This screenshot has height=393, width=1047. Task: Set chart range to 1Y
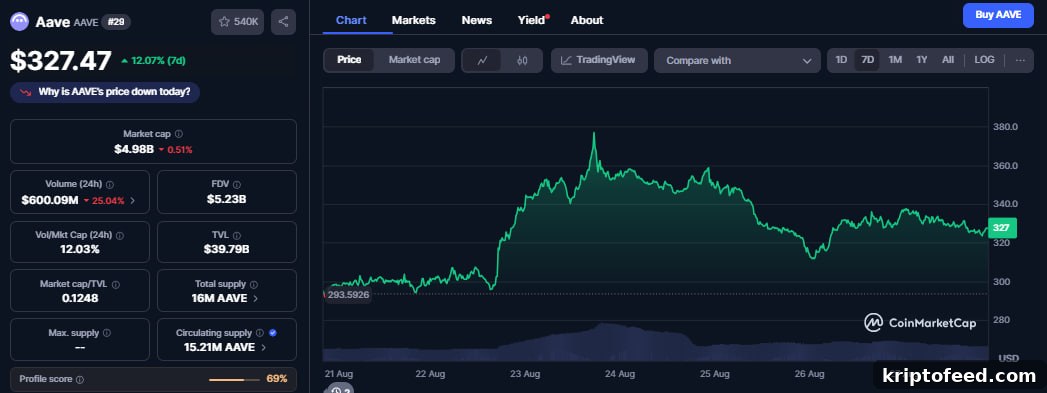click(x=921, y=60)
